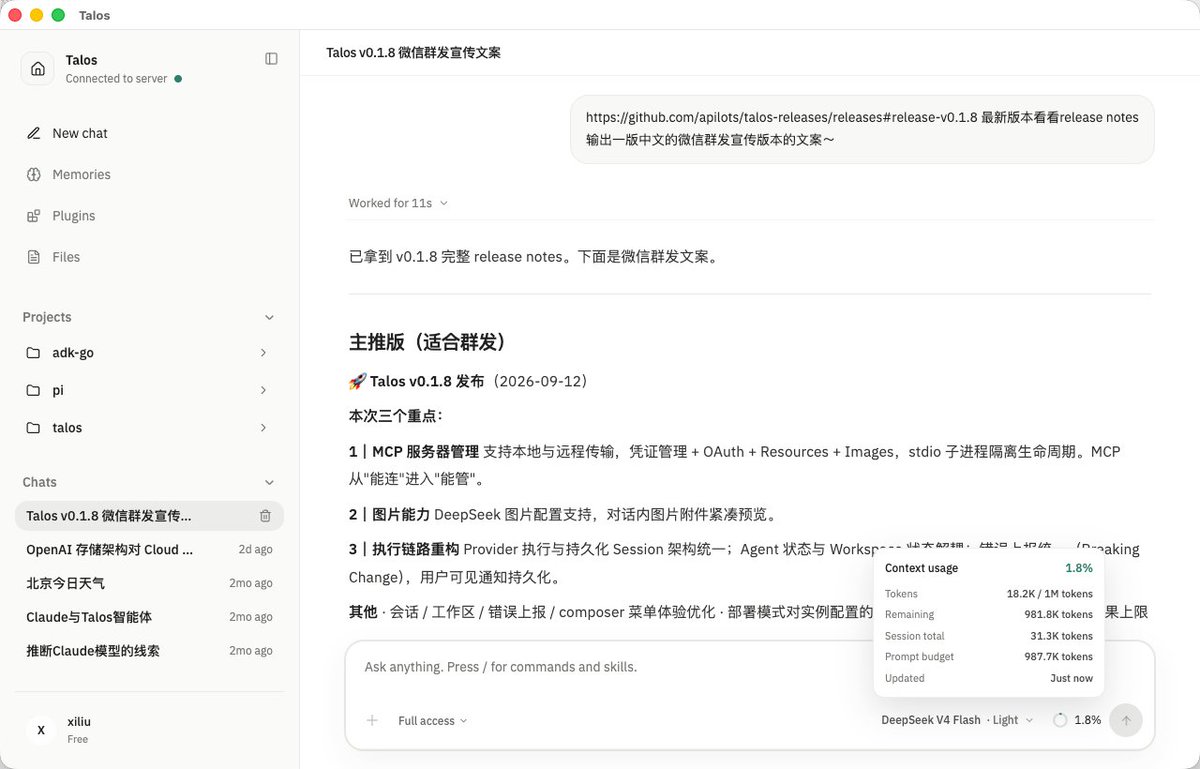Open the DeepSeek V4 Flash model dropdown
The height and width of the screenshot is (769, 1200).
pos(957,720)
